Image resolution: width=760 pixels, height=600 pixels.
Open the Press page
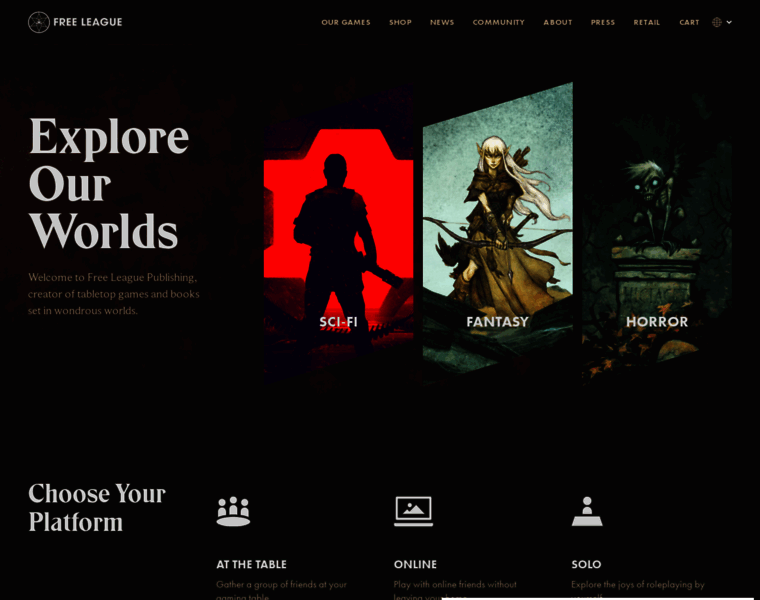pyautogui.click(x=602, y=22)
